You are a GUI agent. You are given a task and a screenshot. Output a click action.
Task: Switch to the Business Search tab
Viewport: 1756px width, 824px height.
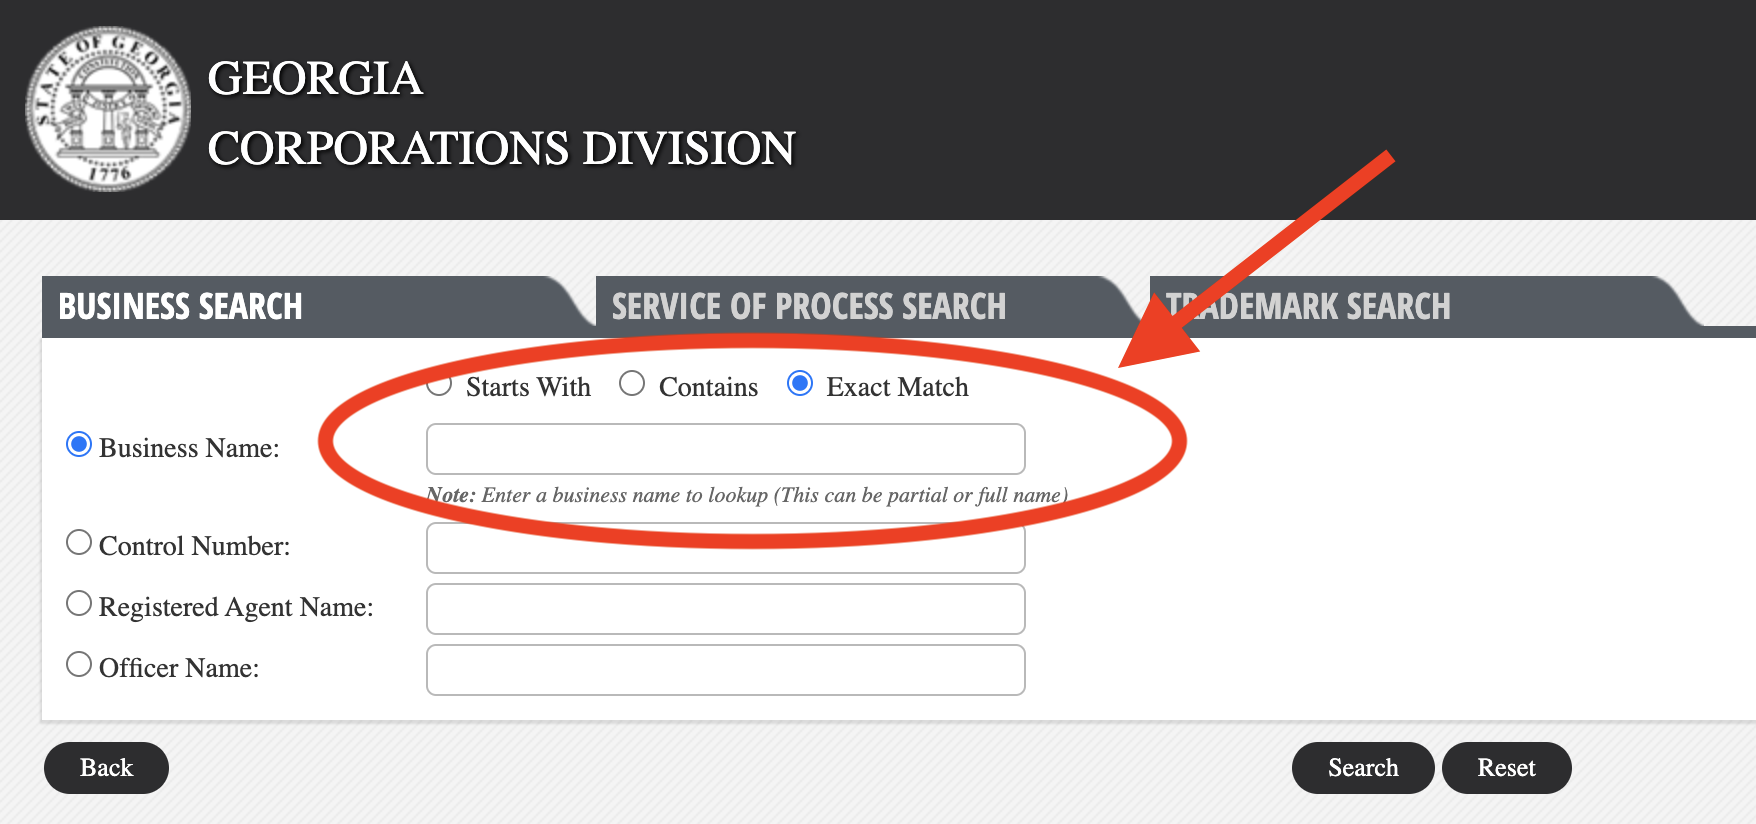coord(181,307)
